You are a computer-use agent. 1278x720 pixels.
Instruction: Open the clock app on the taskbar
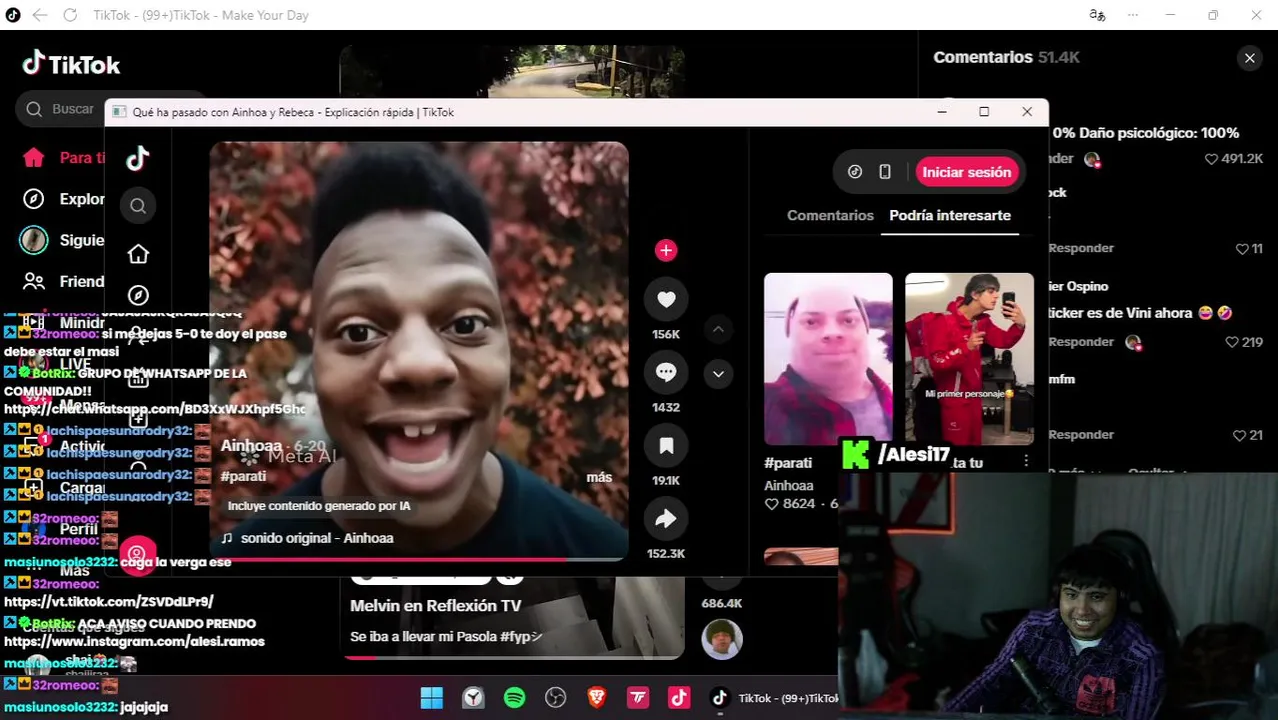pyautogui.click(x=473, y=698)
